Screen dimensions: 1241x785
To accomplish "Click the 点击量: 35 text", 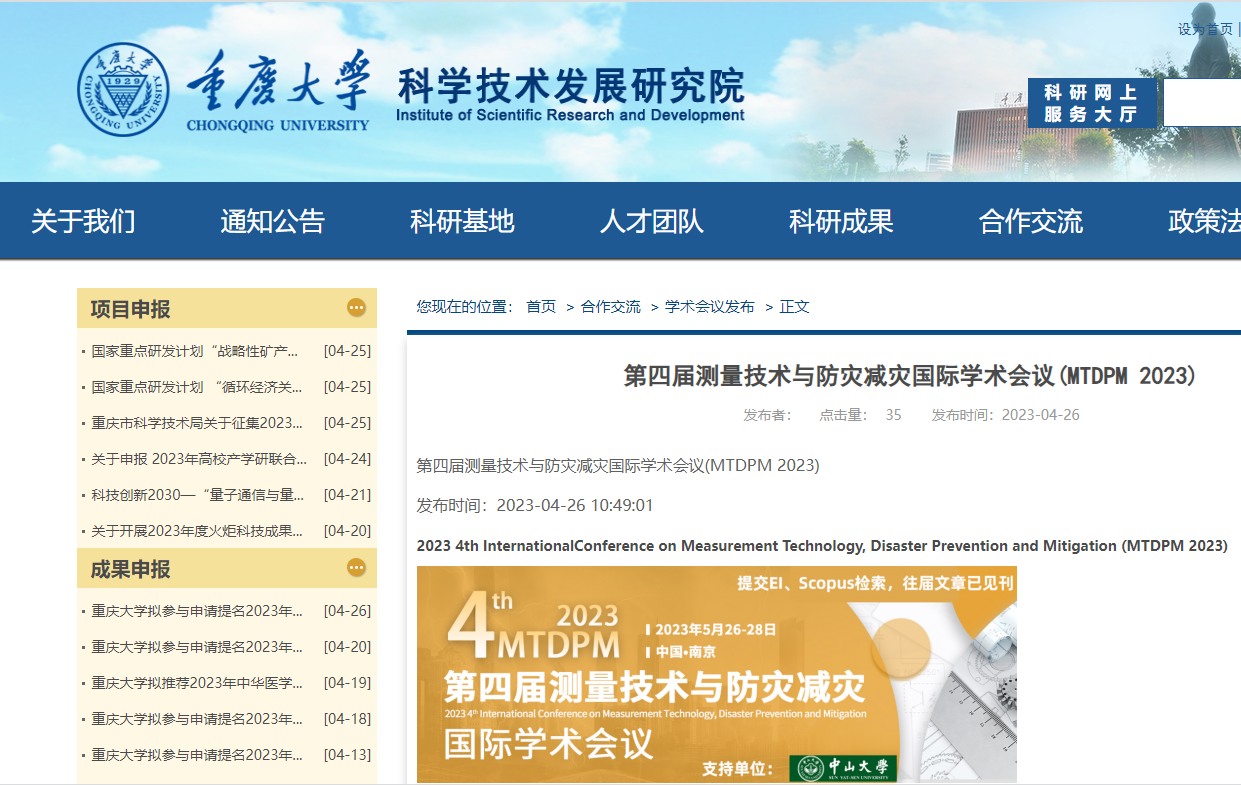I will tap(860, 415).
